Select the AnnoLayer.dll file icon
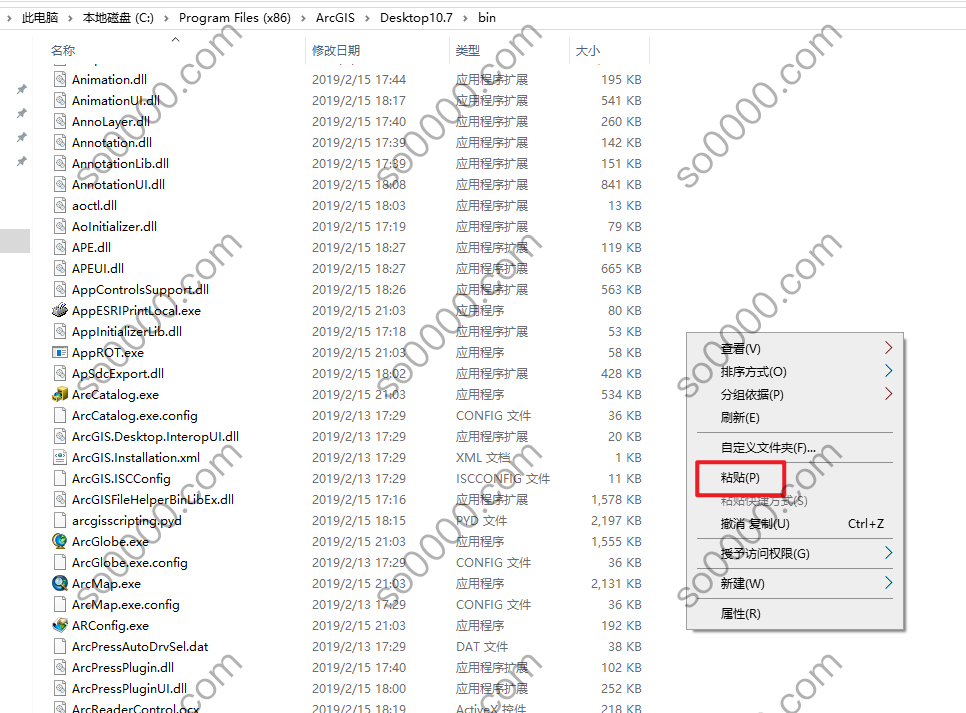The height and width of the screenshot is (713, 966). 60,121
